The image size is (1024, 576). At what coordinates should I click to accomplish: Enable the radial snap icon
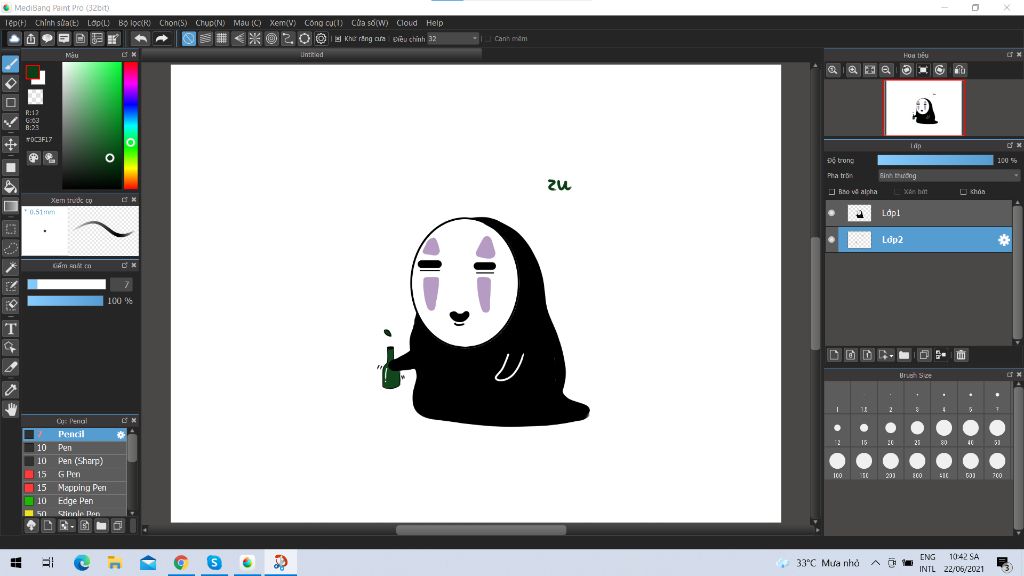255,39
